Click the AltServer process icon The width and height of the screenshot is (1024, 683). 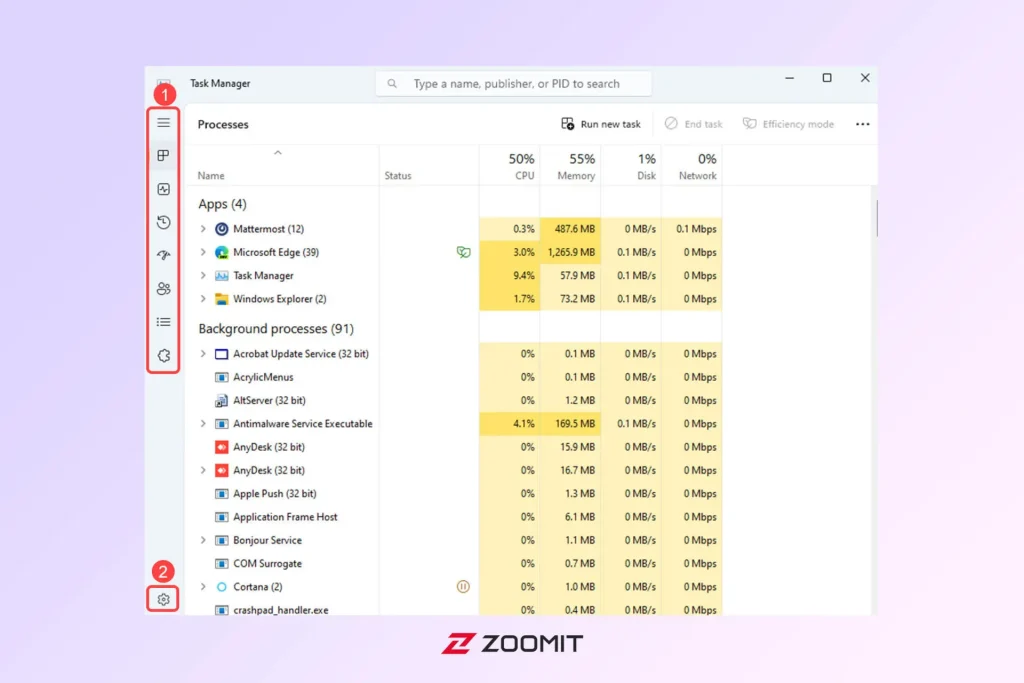pos(221,400)
